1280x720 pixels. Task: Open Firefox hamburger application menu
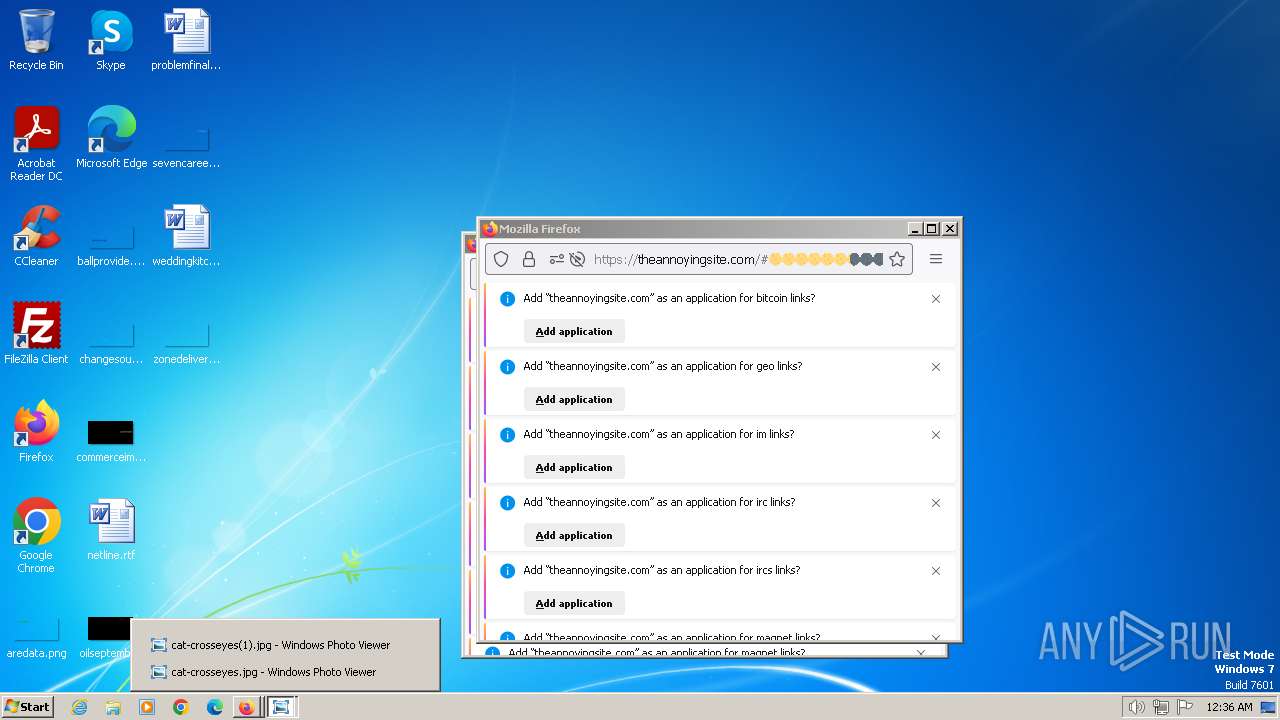(x=936, y=259)
